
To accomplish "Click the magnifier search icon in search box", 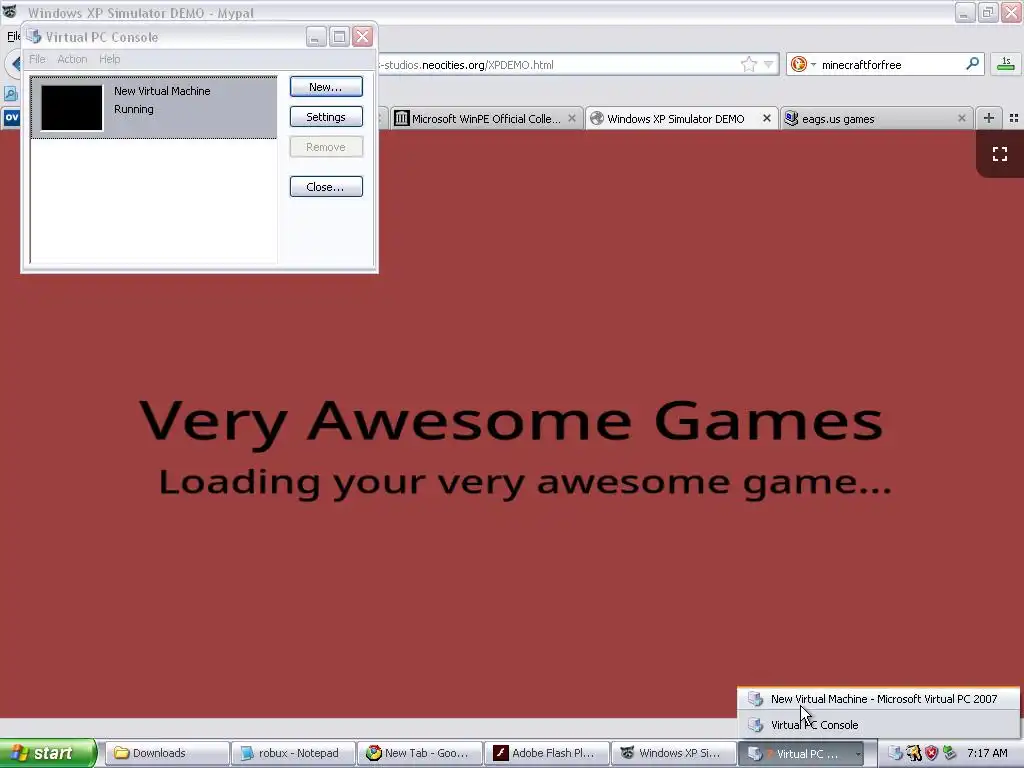I will click(972, 64).
